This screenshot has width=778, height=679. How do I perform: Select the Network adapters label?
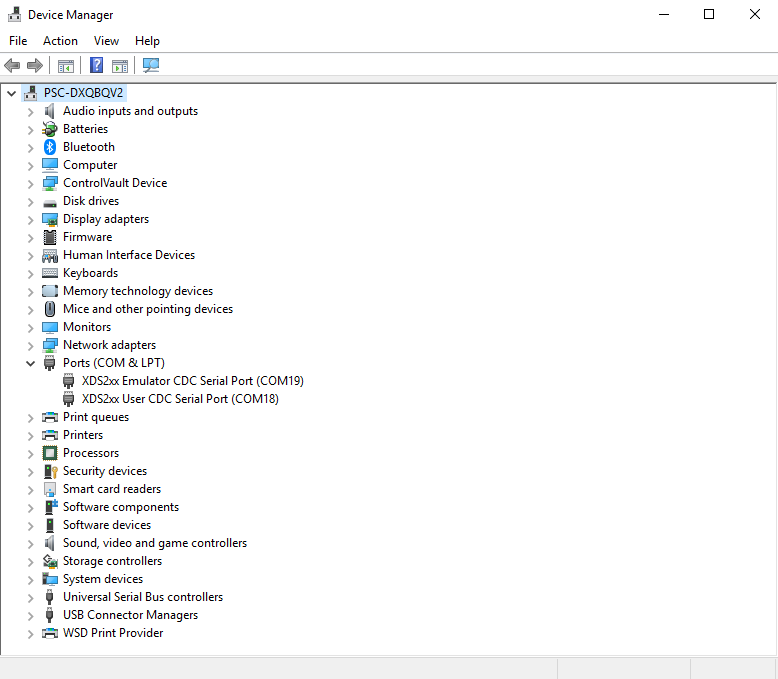109,345
